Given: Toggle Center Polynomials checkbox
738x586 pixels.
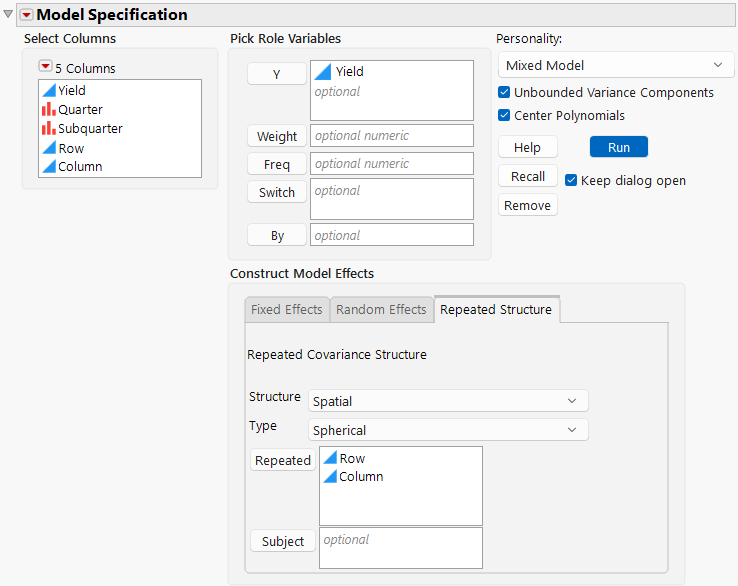Looking at the screenshot, I should point(504,115).
